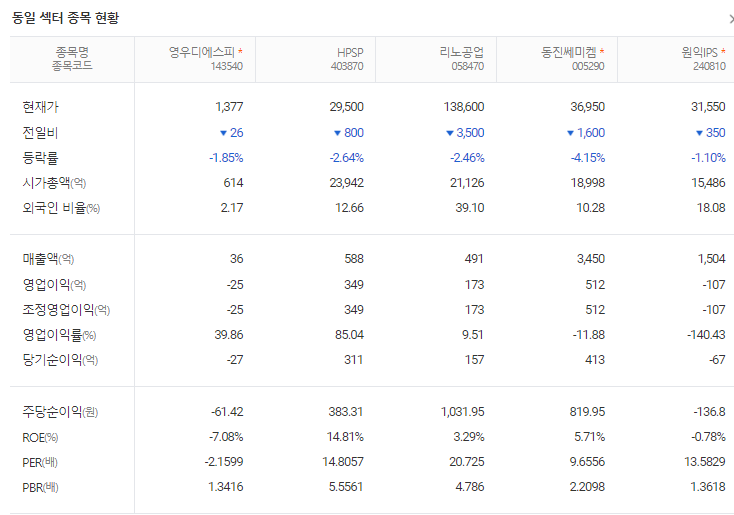Click market cap value 18,998
734x515 pixels.
coord(587,183)
